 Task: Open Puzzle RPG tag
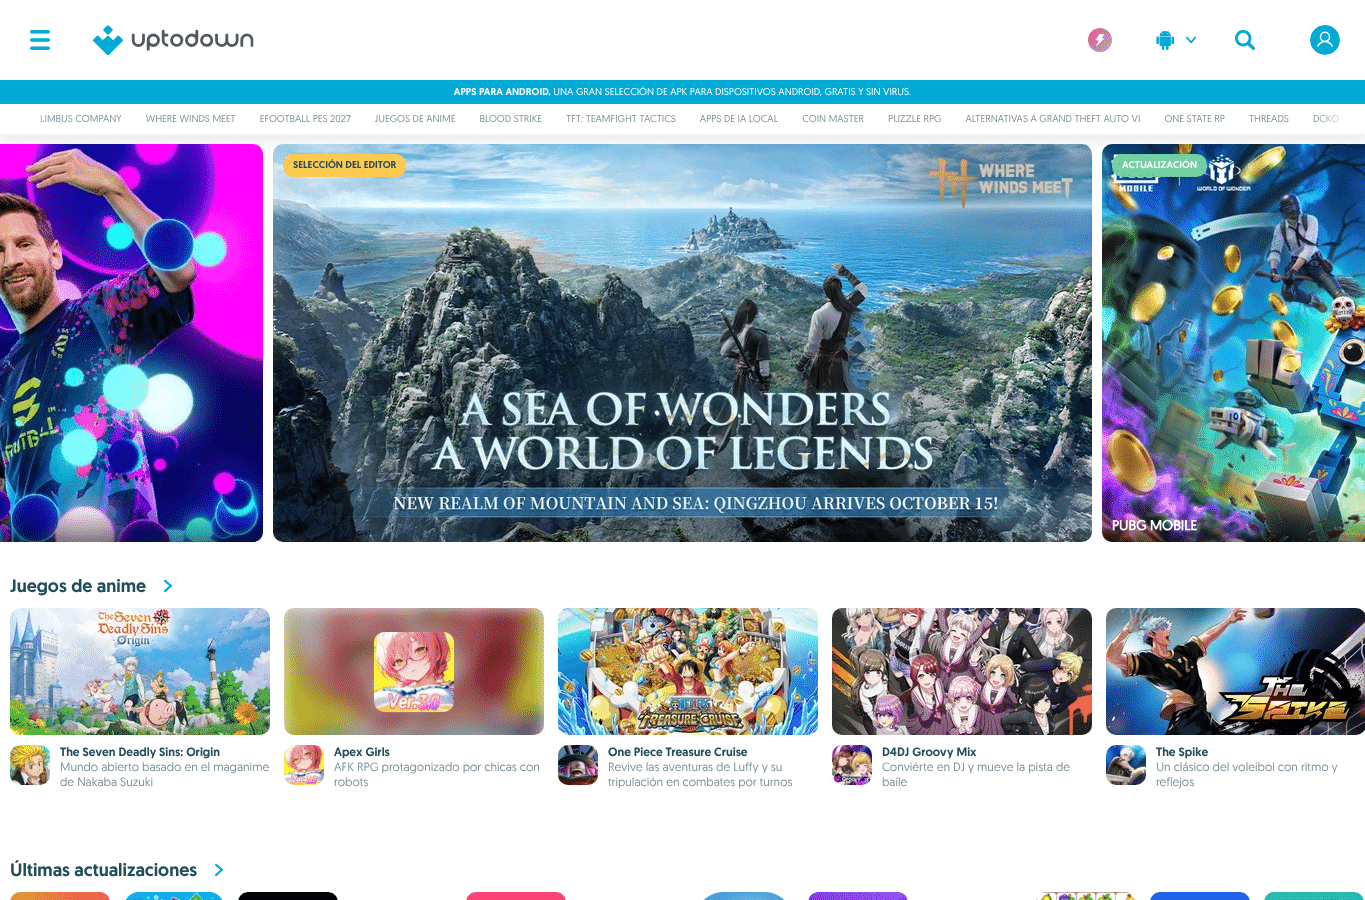pos(914,119)
